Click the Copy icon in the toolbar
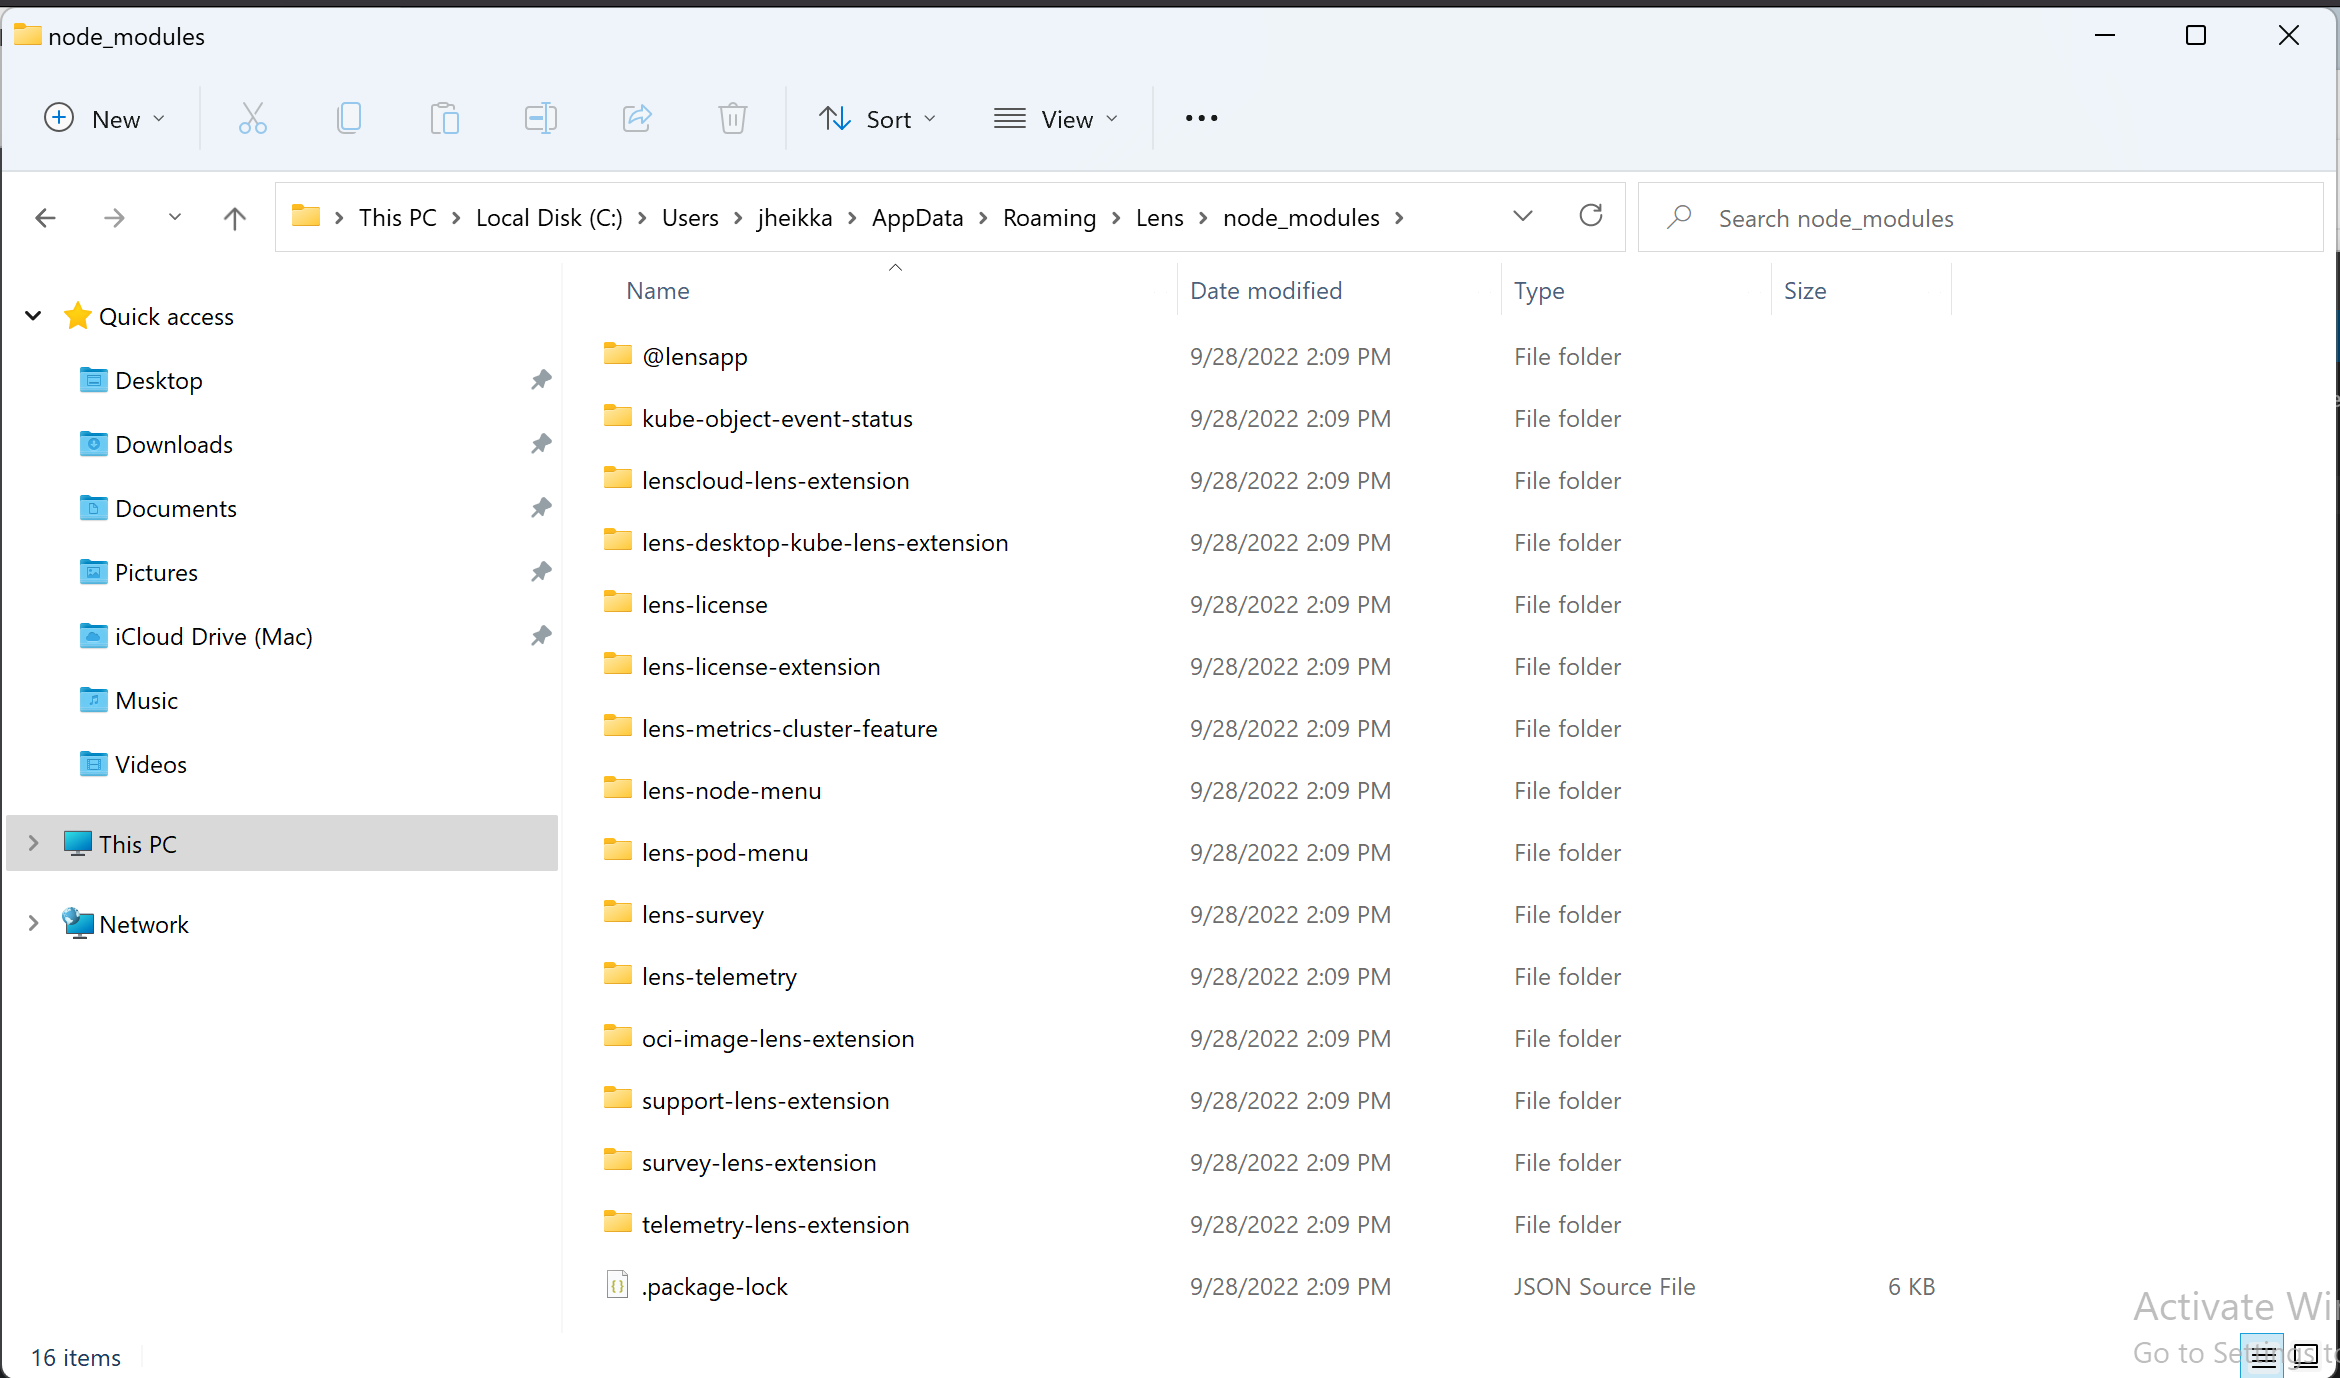This screenshot has height=1378, width=2340. (349, 118)
